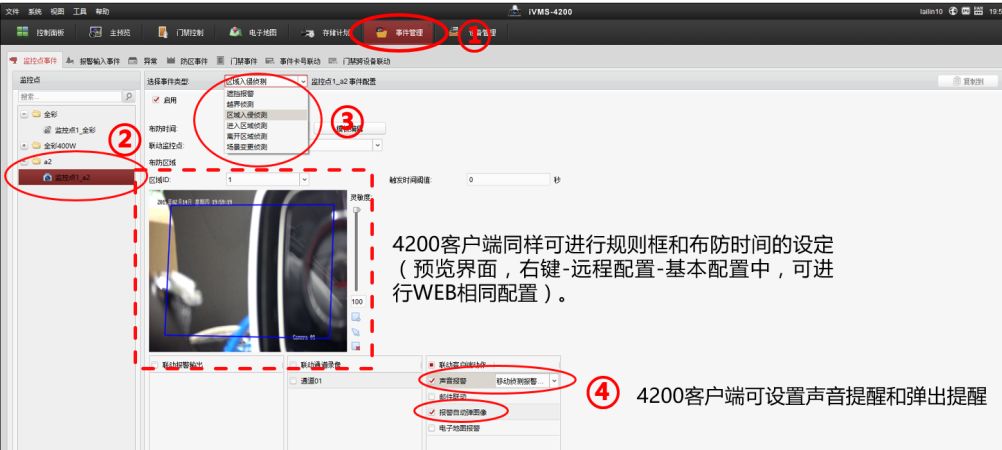This screenshot has height=450, width=1002.
Task: Click the 灵敏度 sensitivity slider
Action: [355, 250]
